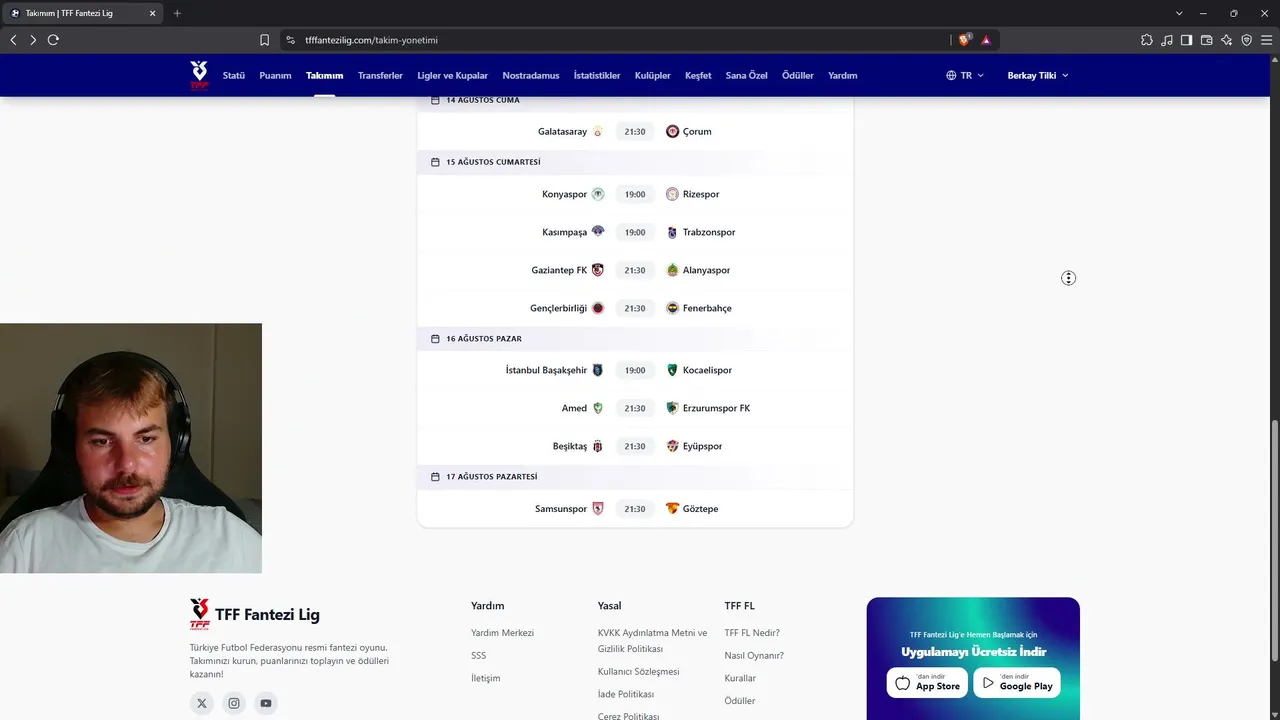Open the YouTube social link

tap(266, 703)
